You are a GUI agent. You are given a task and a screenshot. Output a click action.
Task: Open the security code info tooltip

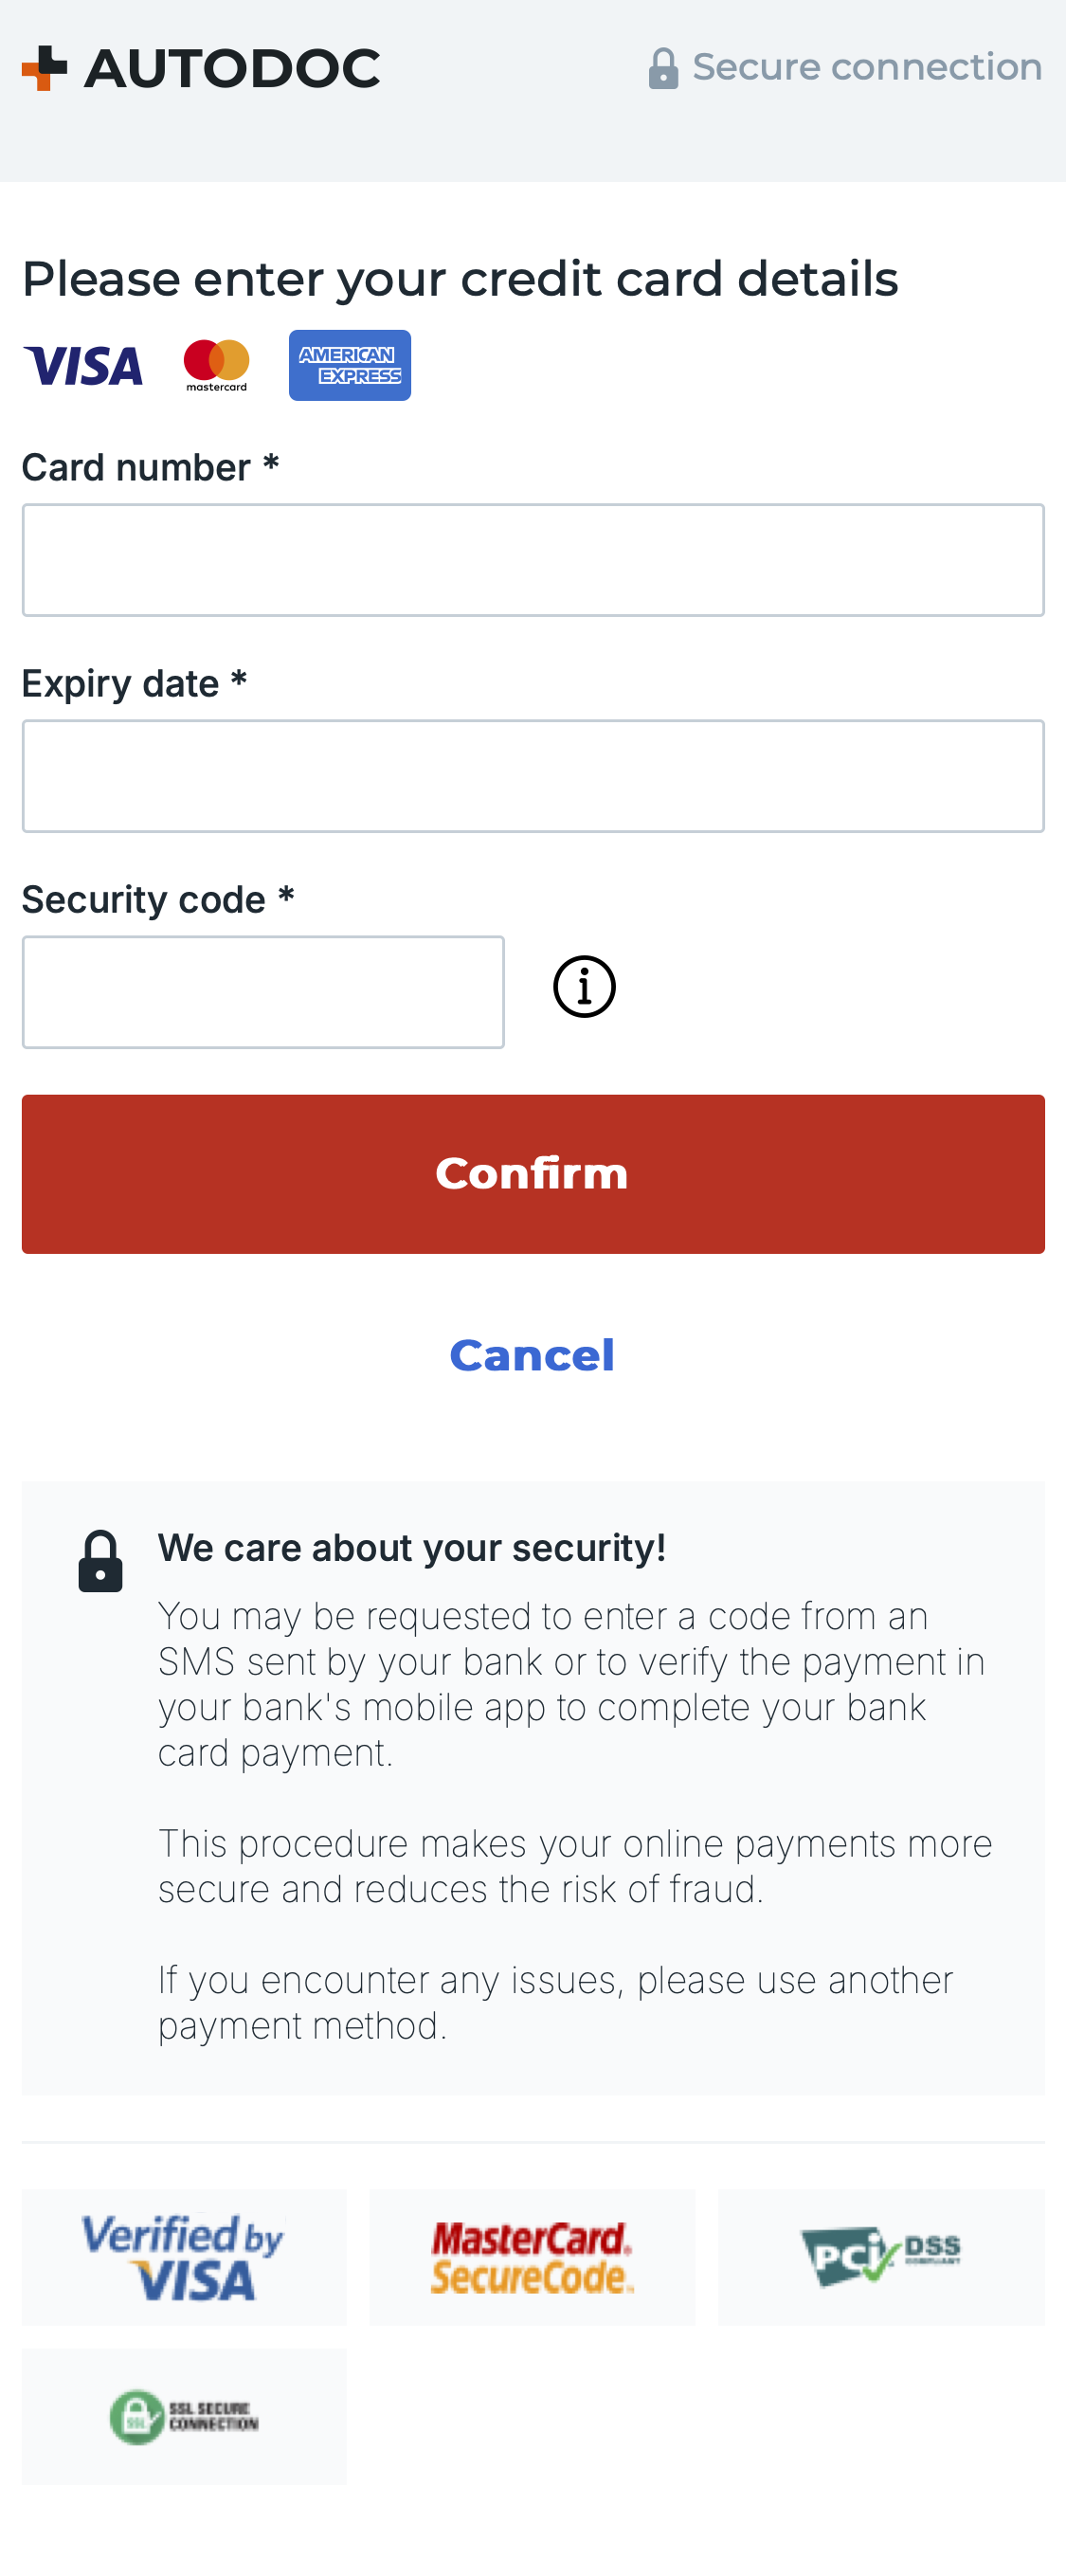[584, 986]
